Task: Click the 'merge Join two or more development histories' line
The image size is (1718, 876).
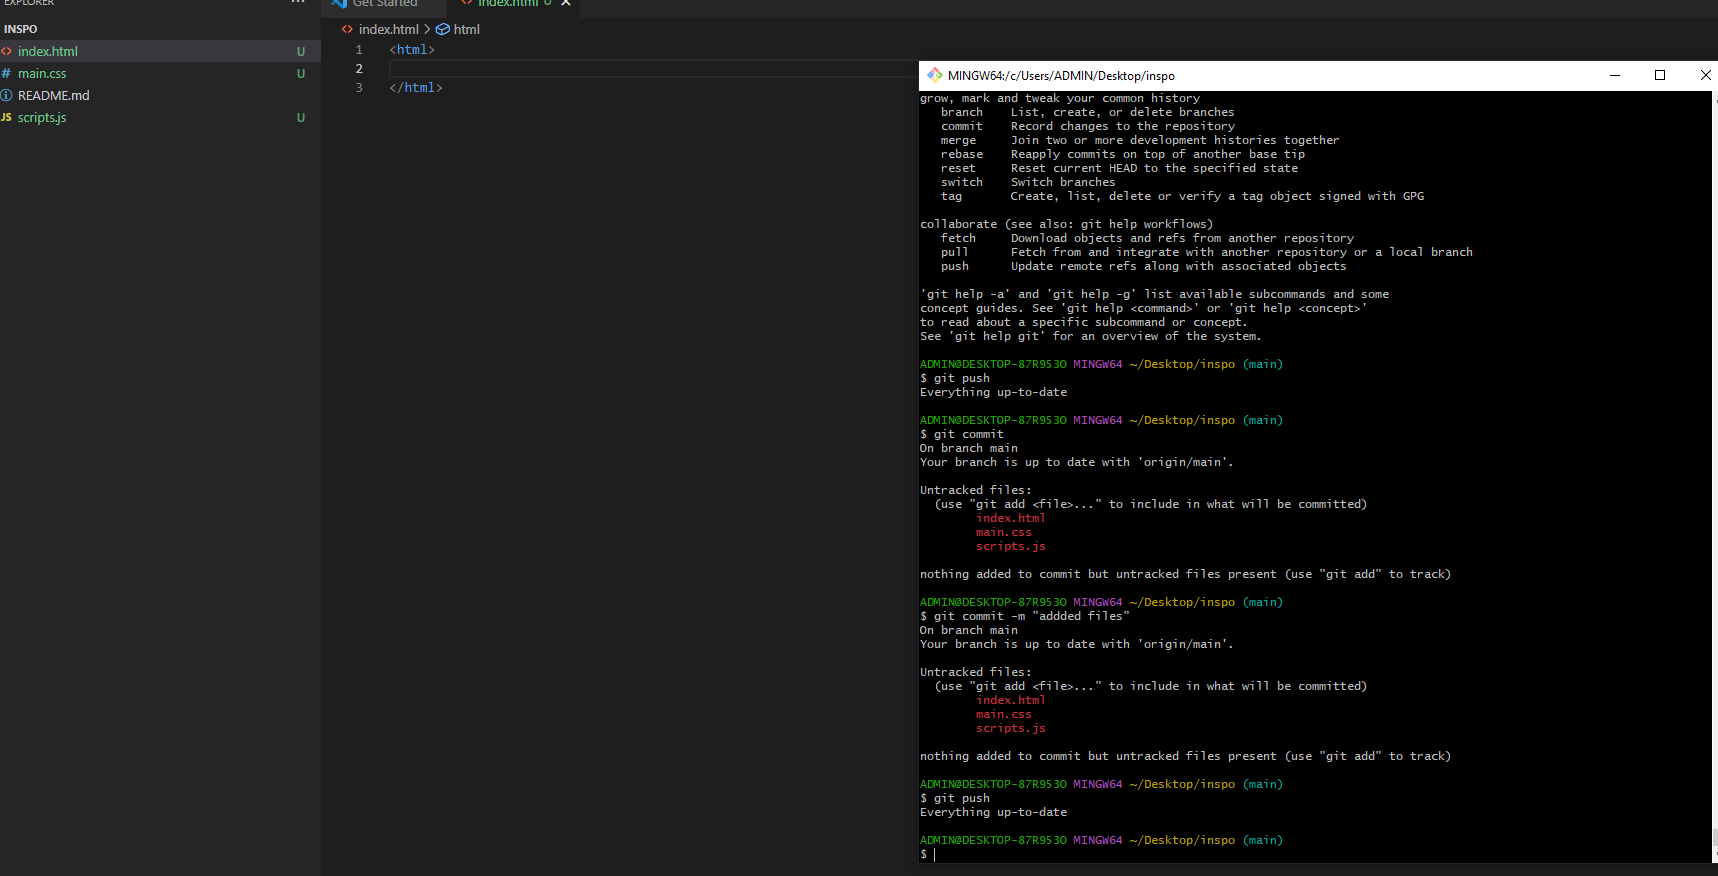Action: [x=1139, y=140]
